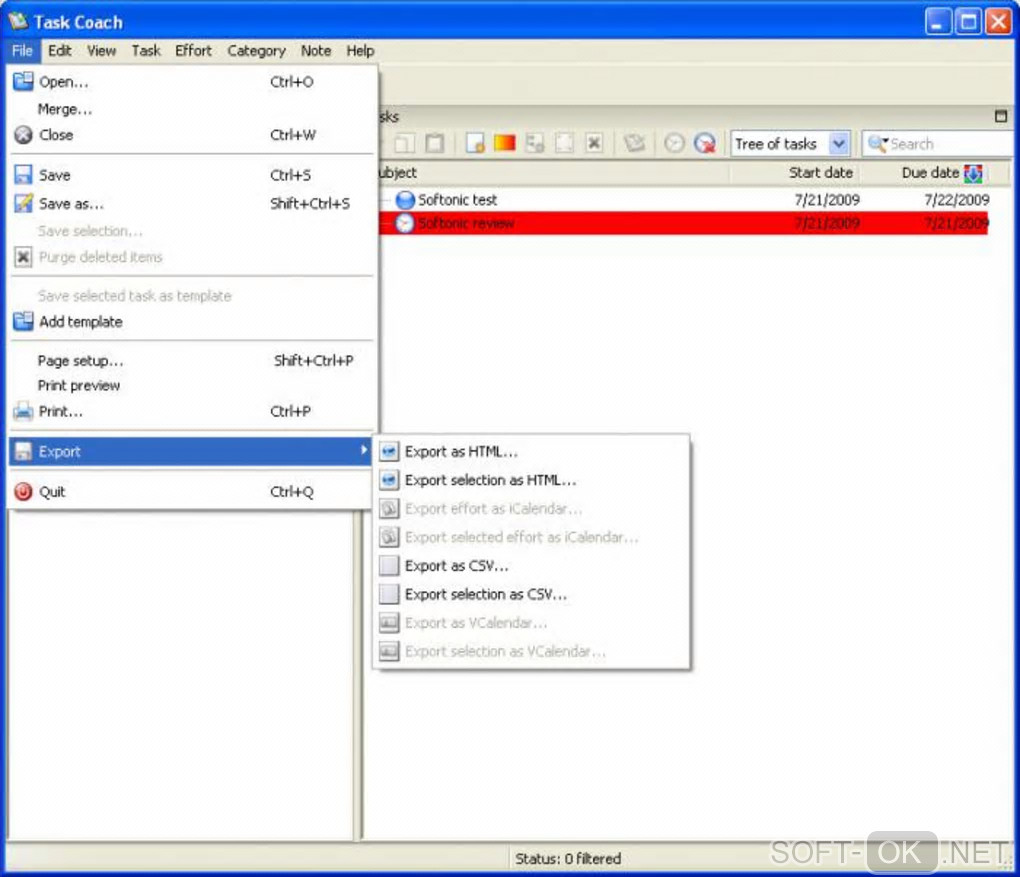
Task: Choose Merge... from File menu
Action: 193,109
